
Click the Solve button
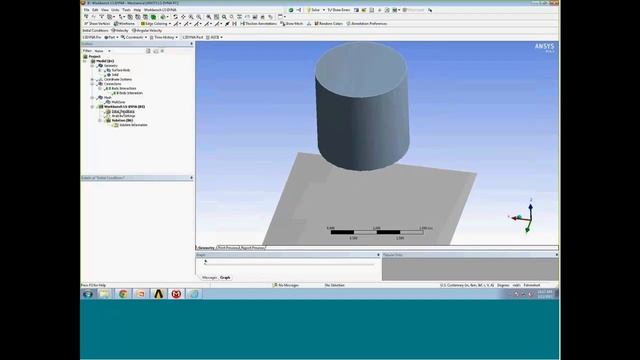(x=313, y=10)
